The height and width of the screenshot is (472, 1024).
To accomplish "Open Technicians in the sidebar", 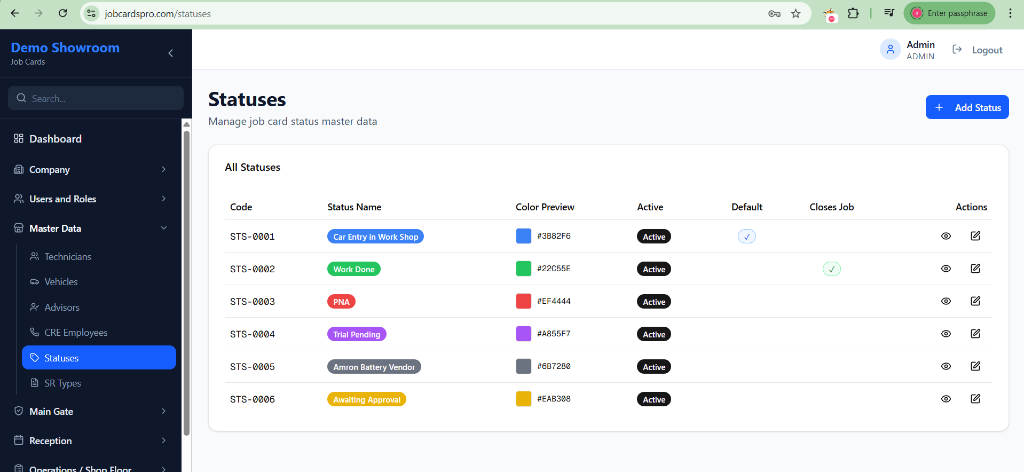I will (x=68, y=257).
